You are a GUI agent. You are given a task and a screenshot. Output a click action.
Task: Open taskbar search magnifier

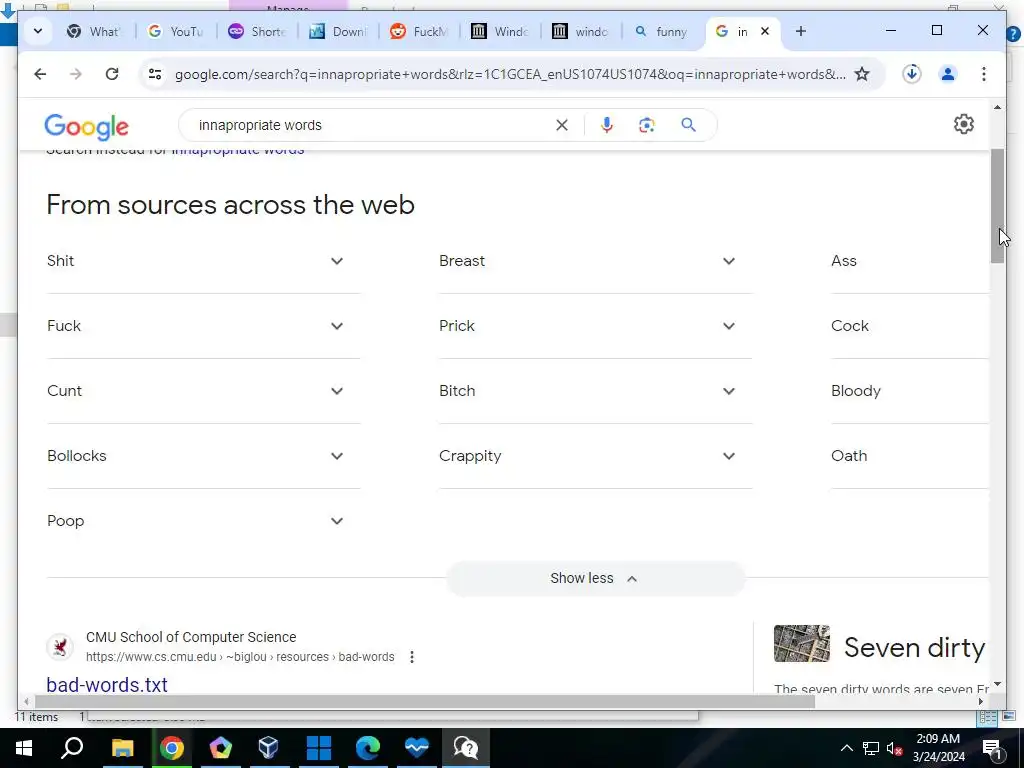click(72, 748)
